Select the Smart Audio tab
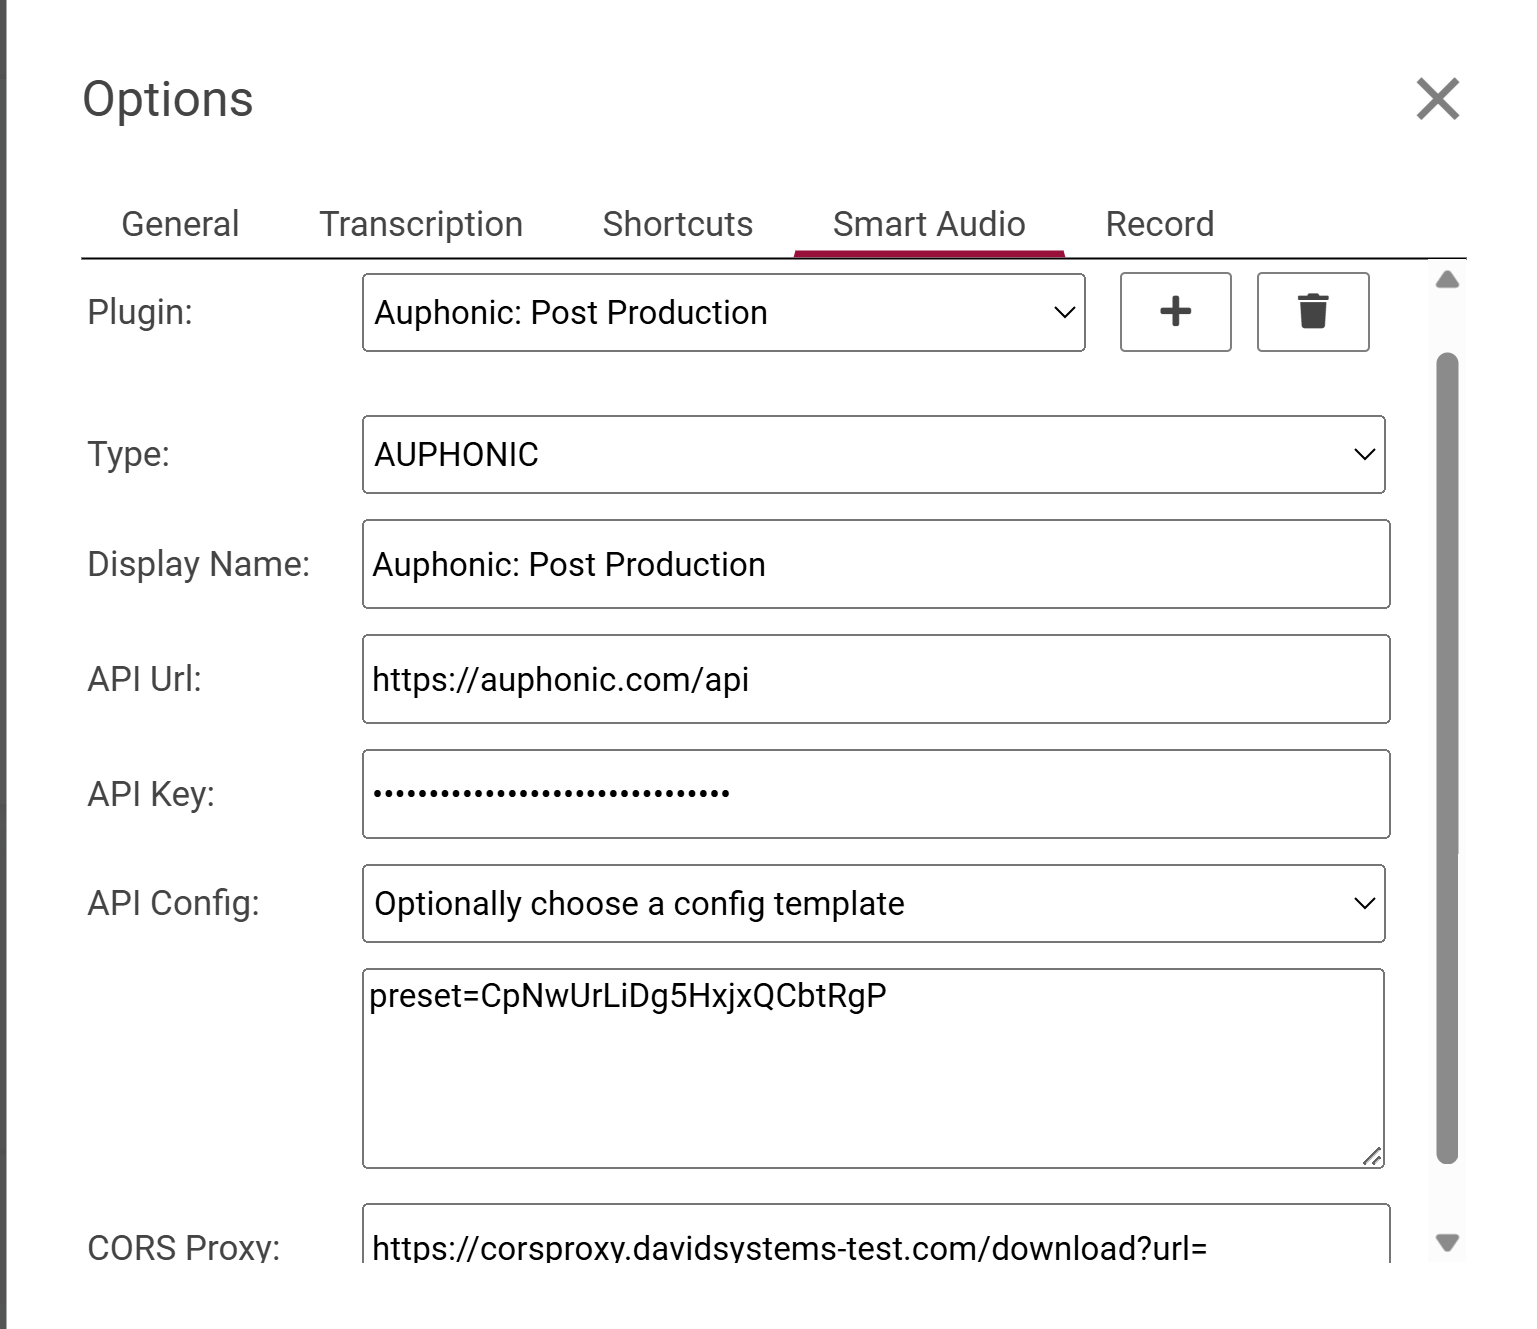The width and height of the screenshot is (1537, 1329). [928, 224]
